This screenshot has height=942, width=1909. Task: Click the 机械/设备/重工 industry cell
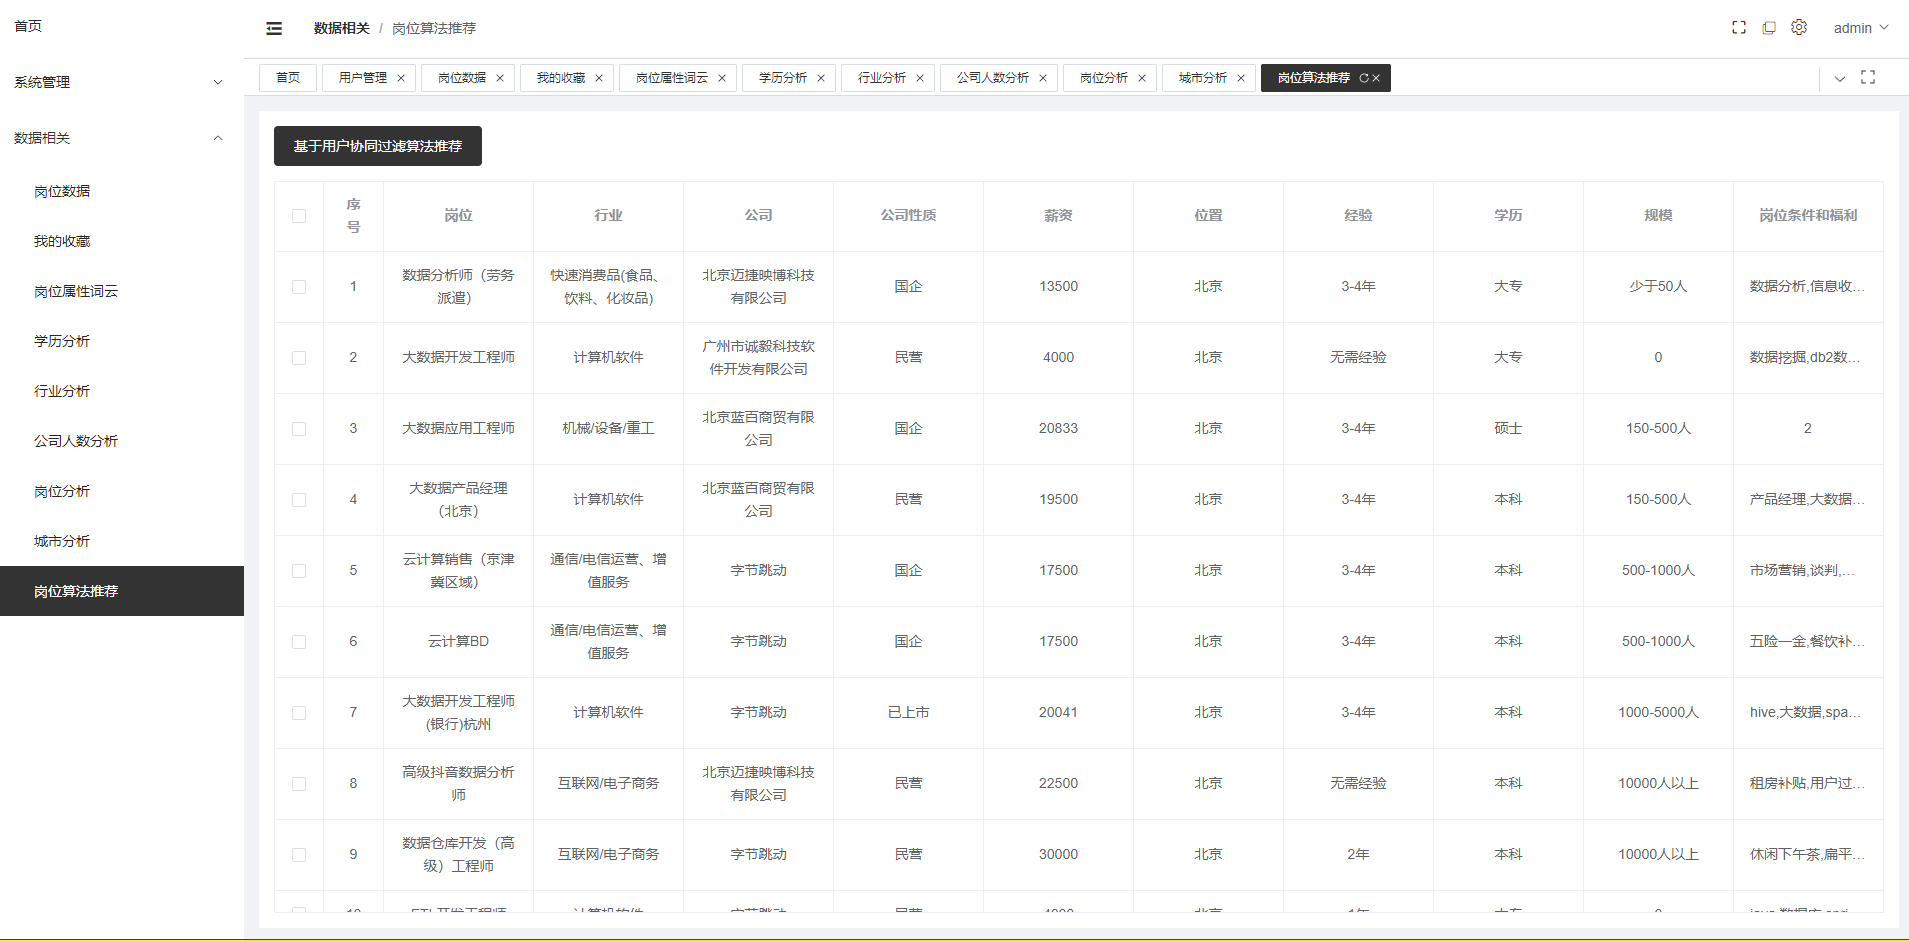(608, 428)
